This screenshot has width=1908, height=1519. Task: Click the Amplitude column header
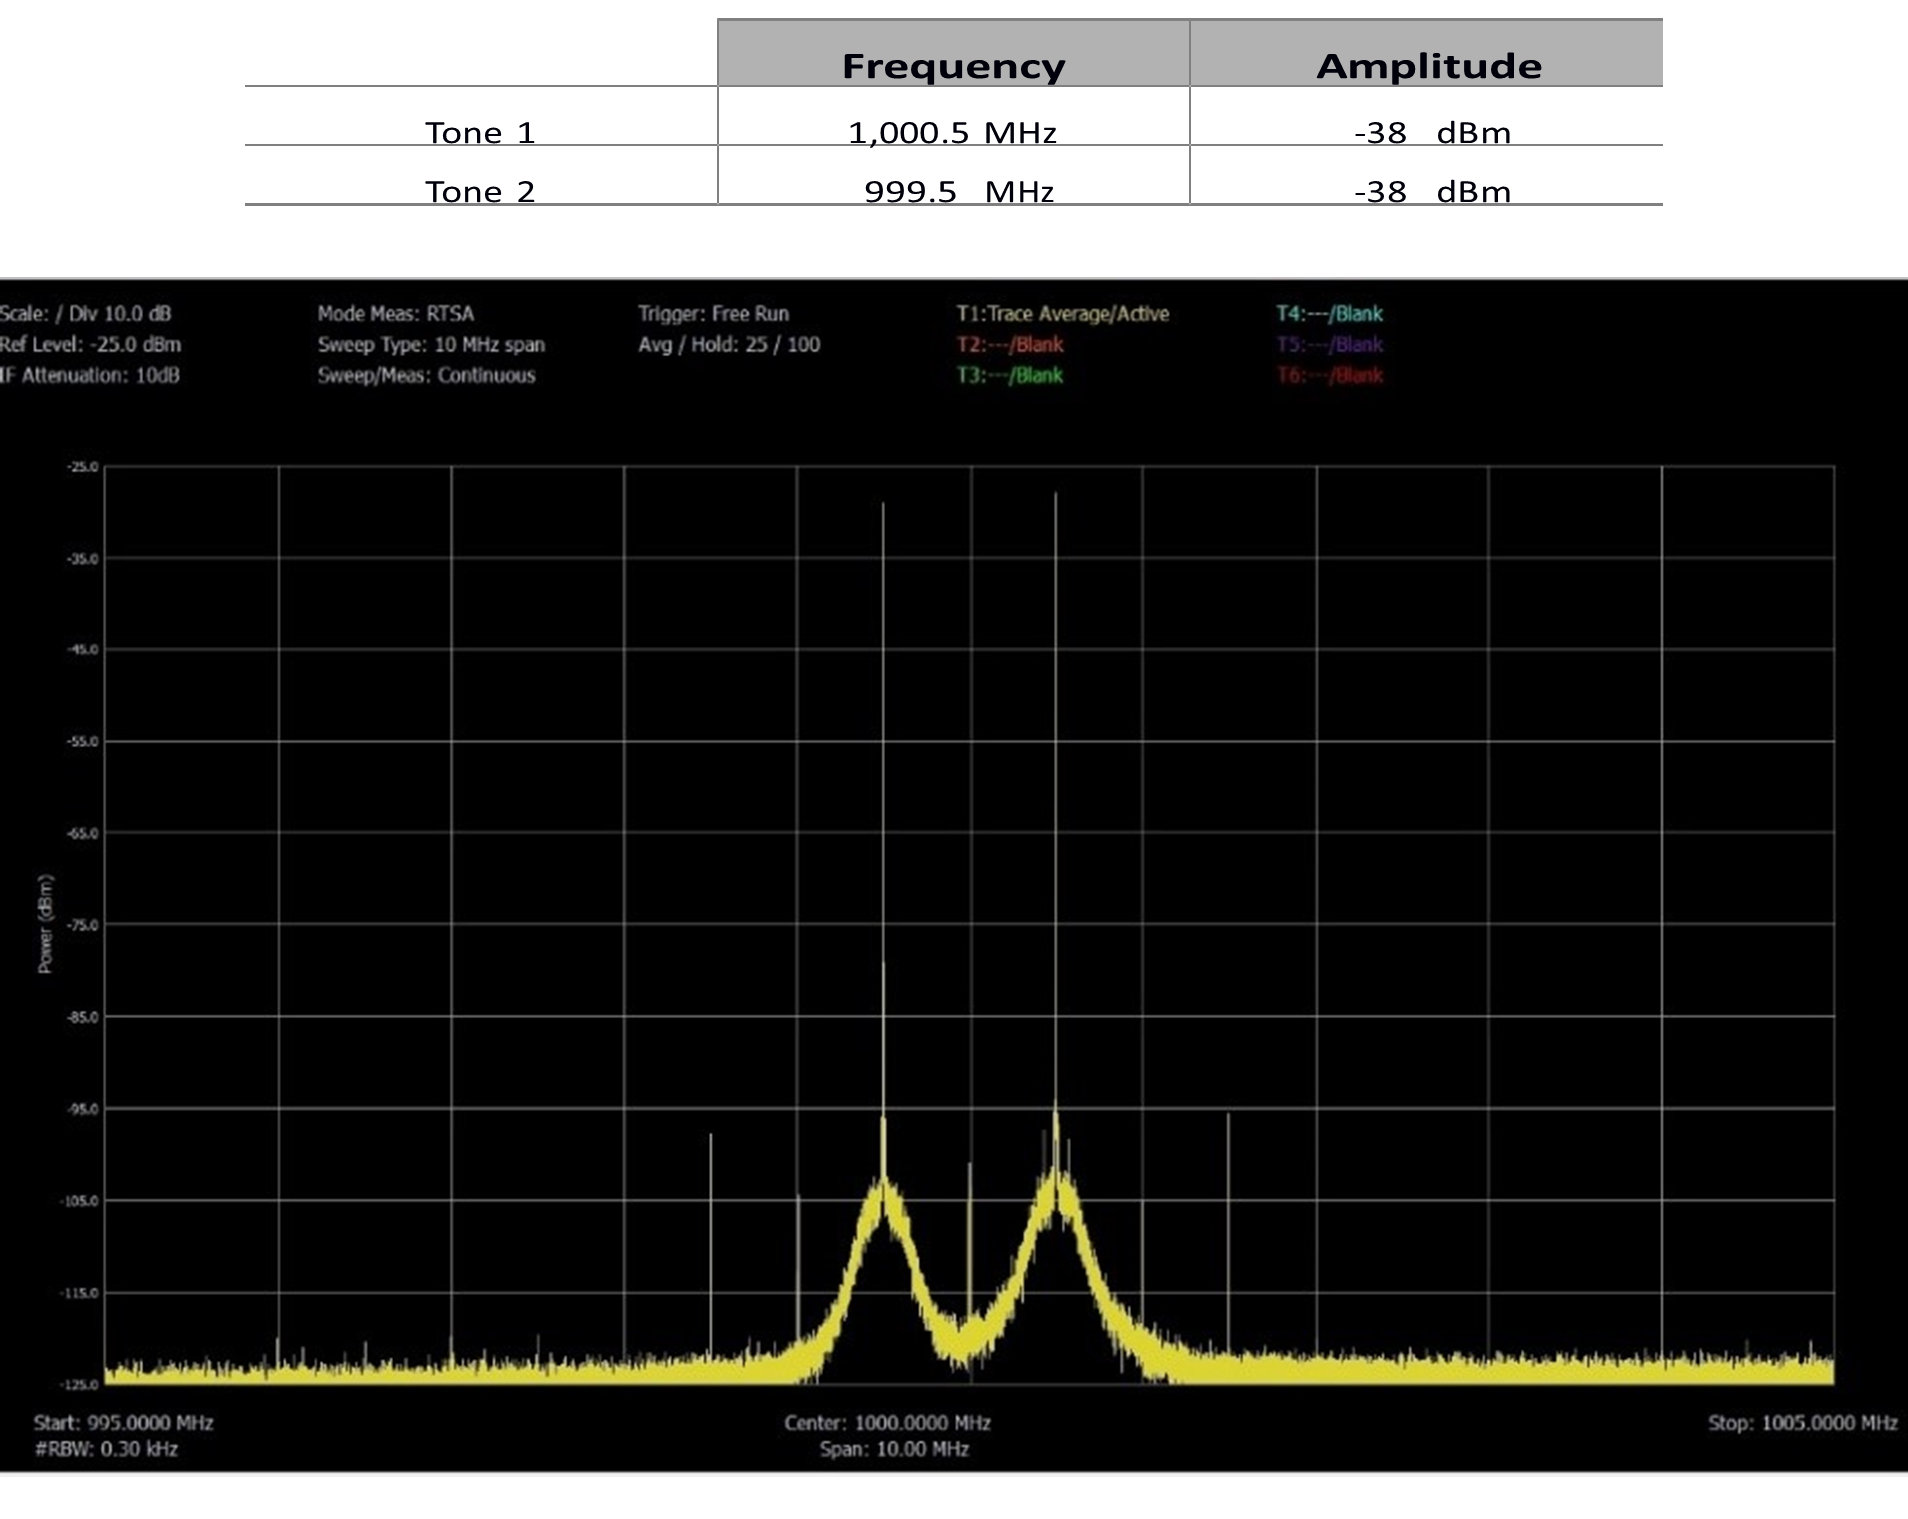[x=1427, y=53]
